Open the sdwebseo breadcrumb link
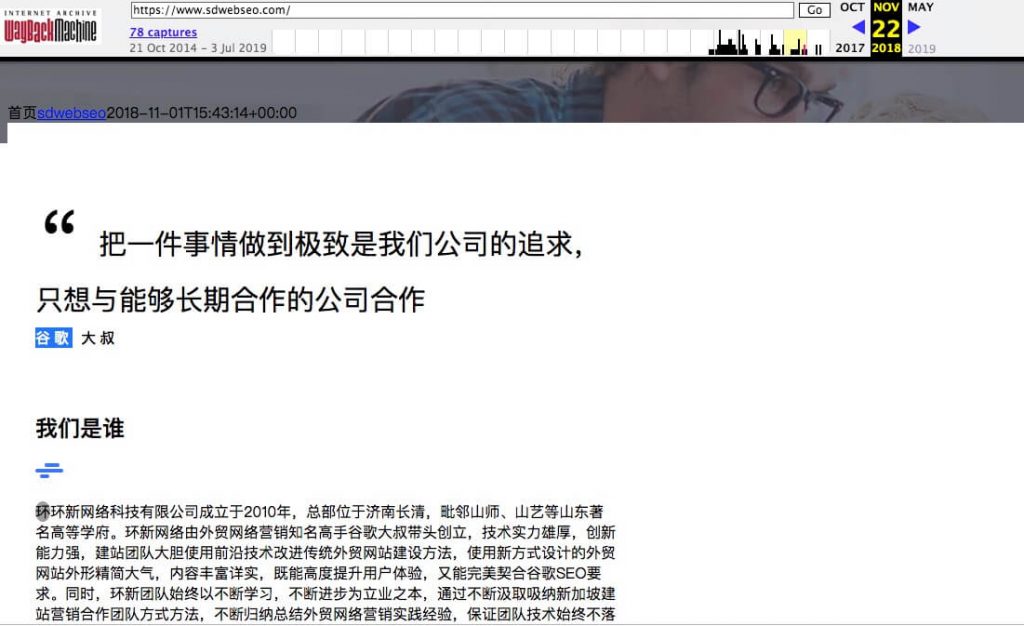Image resolution: width=1024 pixels, height=626 pixels. [71, 113]
